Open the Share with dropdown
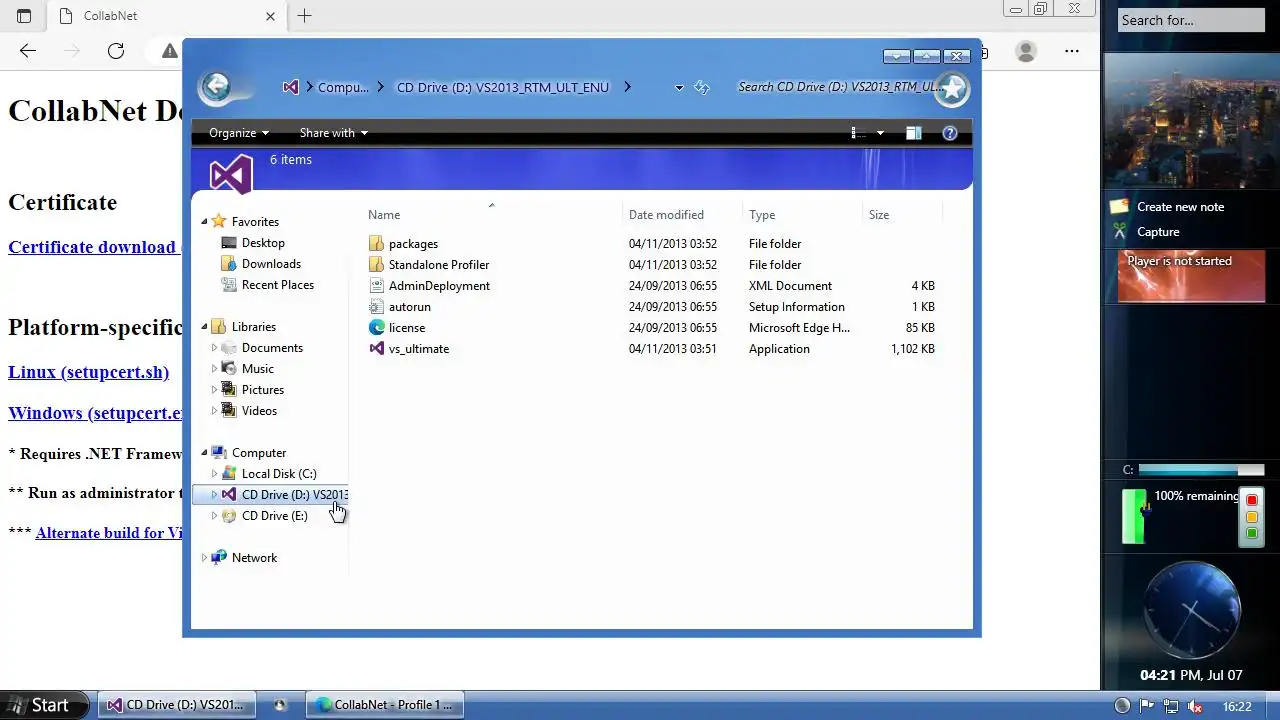 (x=334, y=133)
